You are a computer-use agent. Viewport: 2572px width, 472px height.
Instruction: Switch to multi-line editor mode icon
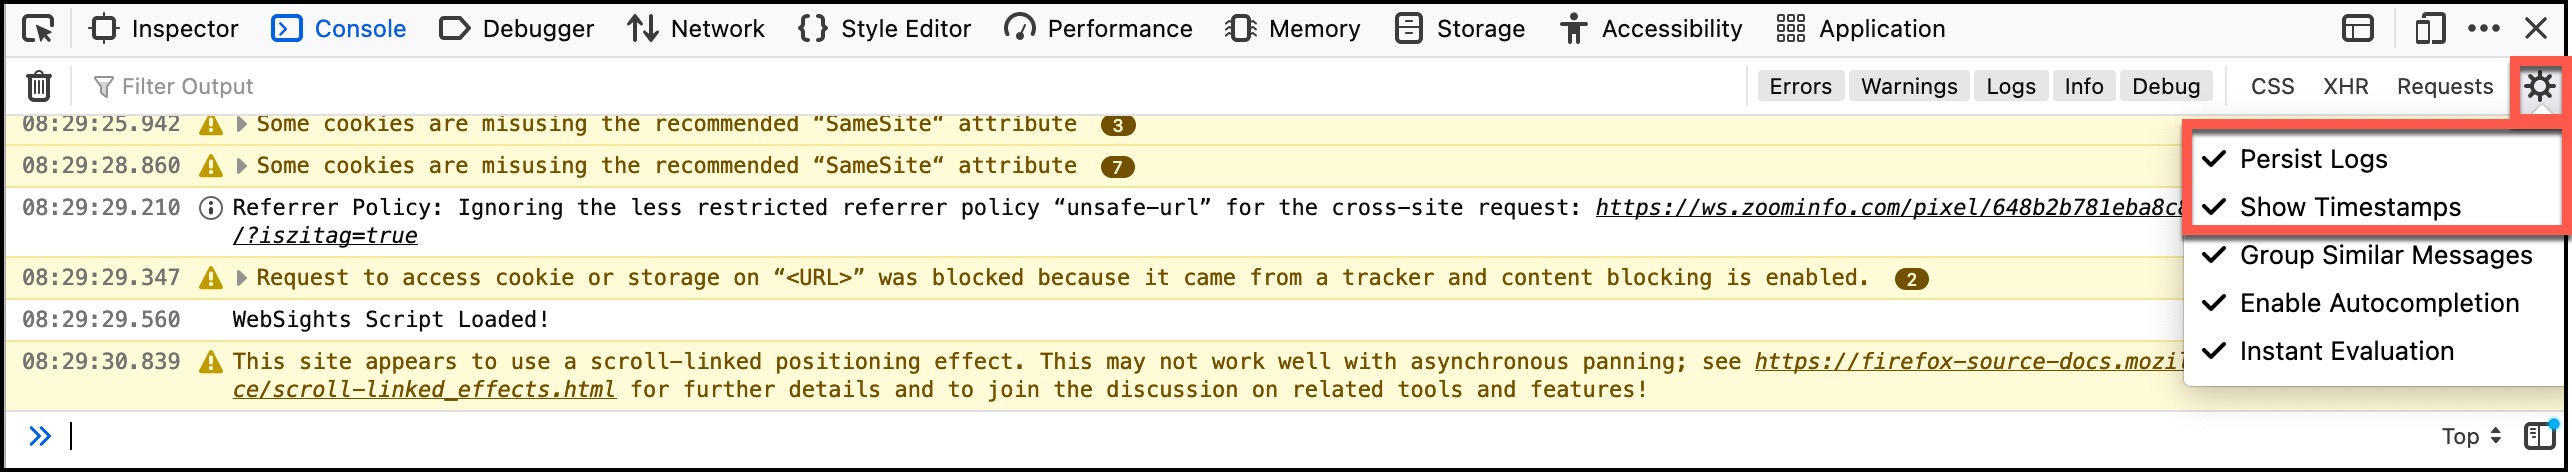point(2539,436)
